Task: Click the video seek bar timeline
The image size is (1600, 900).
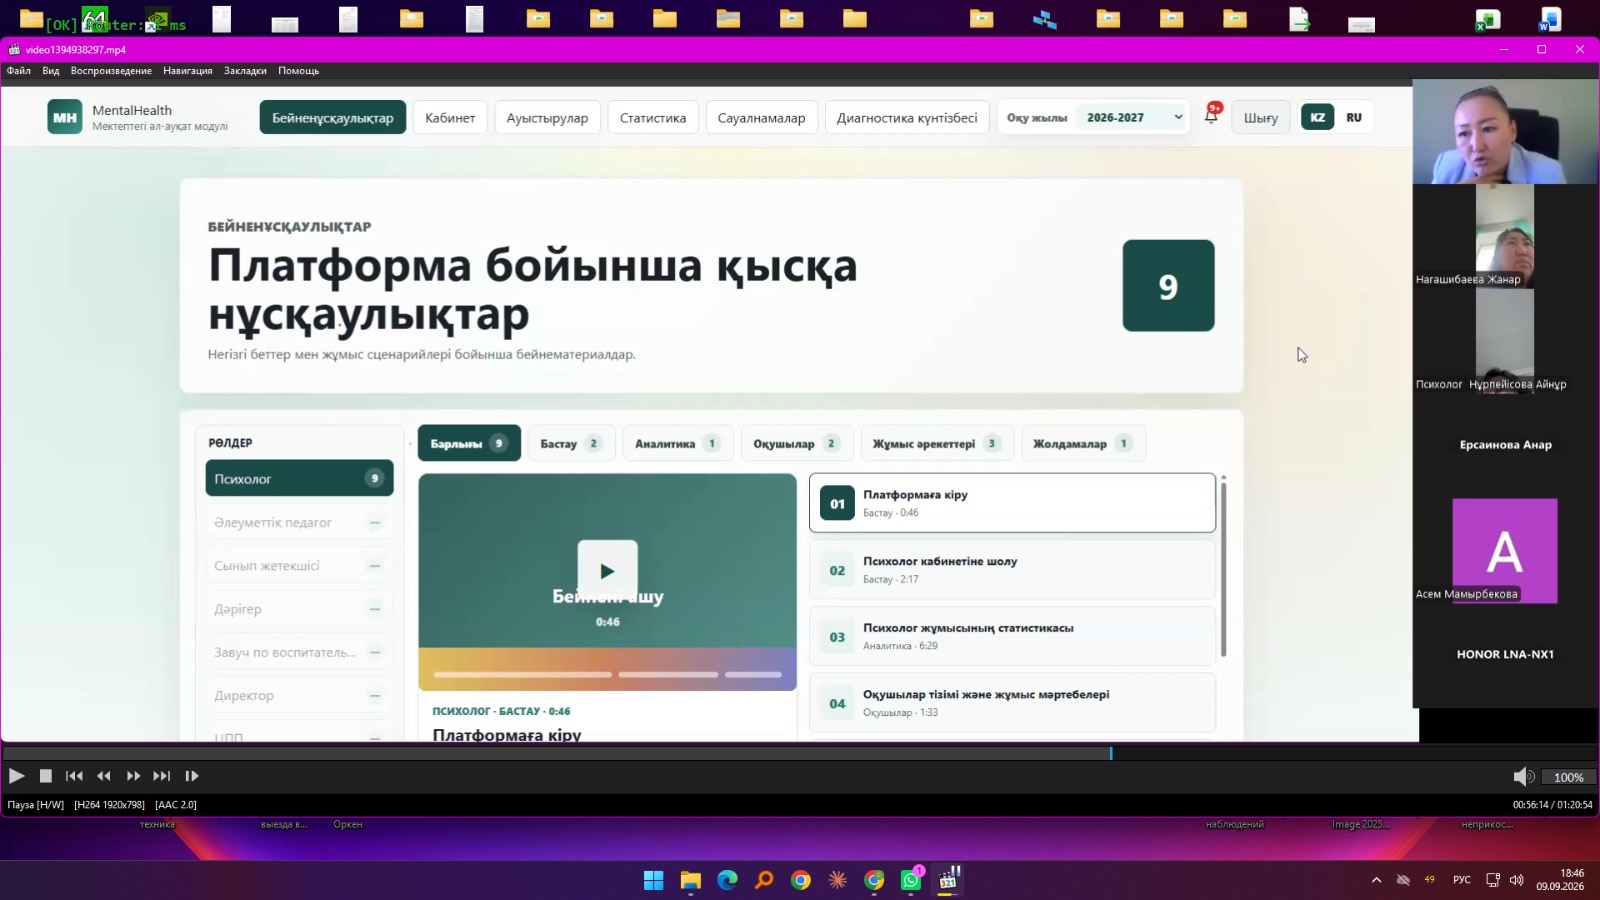Action: (800, 753)
